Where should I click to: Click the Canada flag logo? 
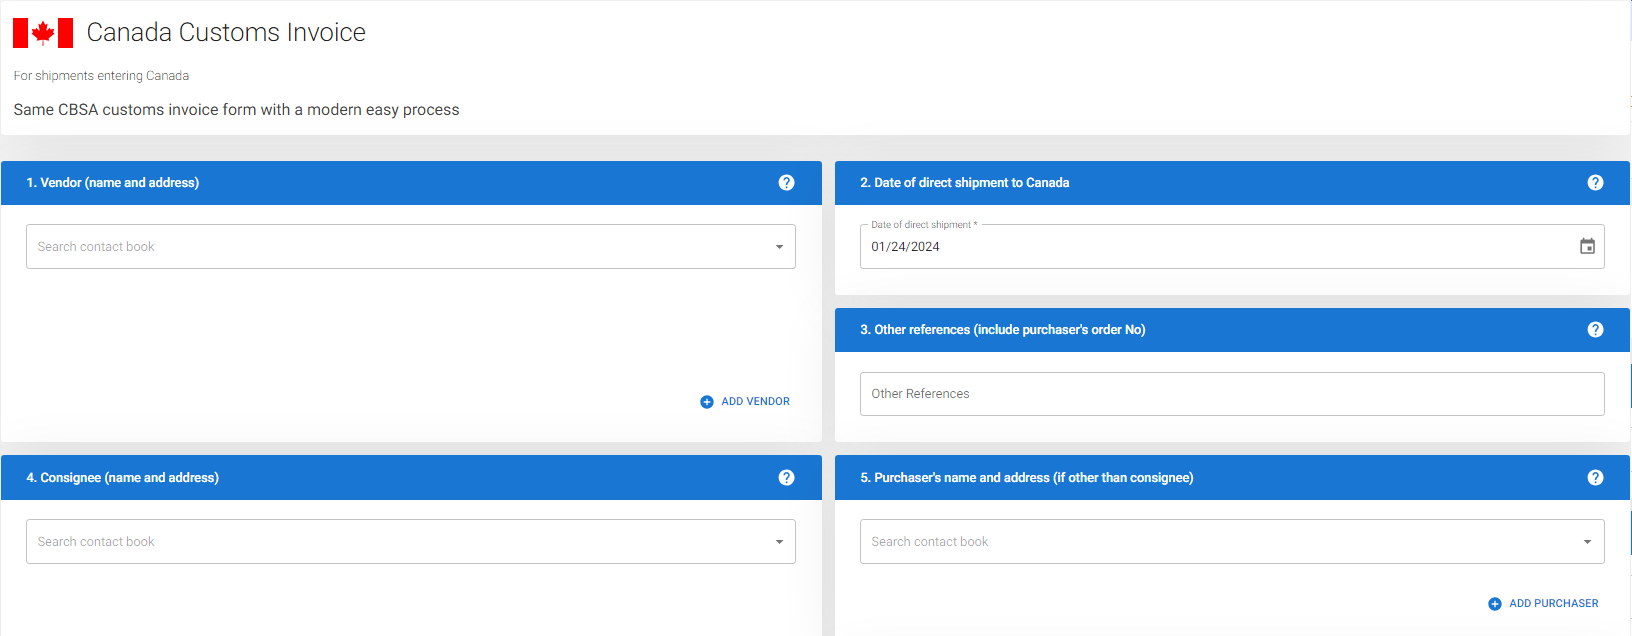(43, 33)
